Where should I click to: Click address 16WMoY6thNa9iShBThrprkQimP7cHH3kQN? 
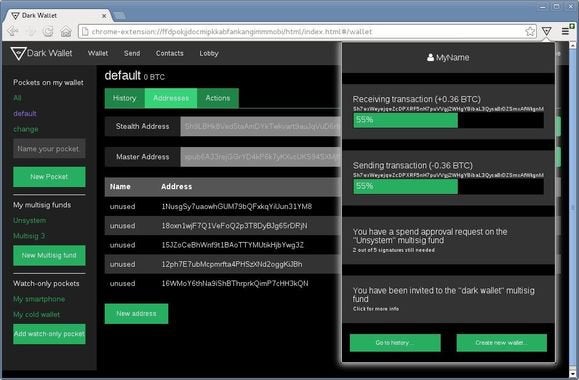[x=235, y=283]
